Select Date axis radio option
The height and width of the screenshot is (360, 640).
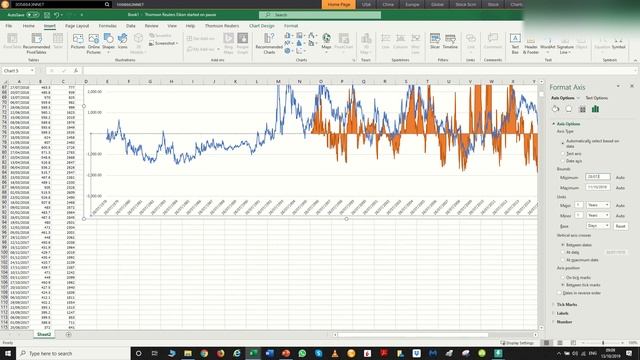563,161
